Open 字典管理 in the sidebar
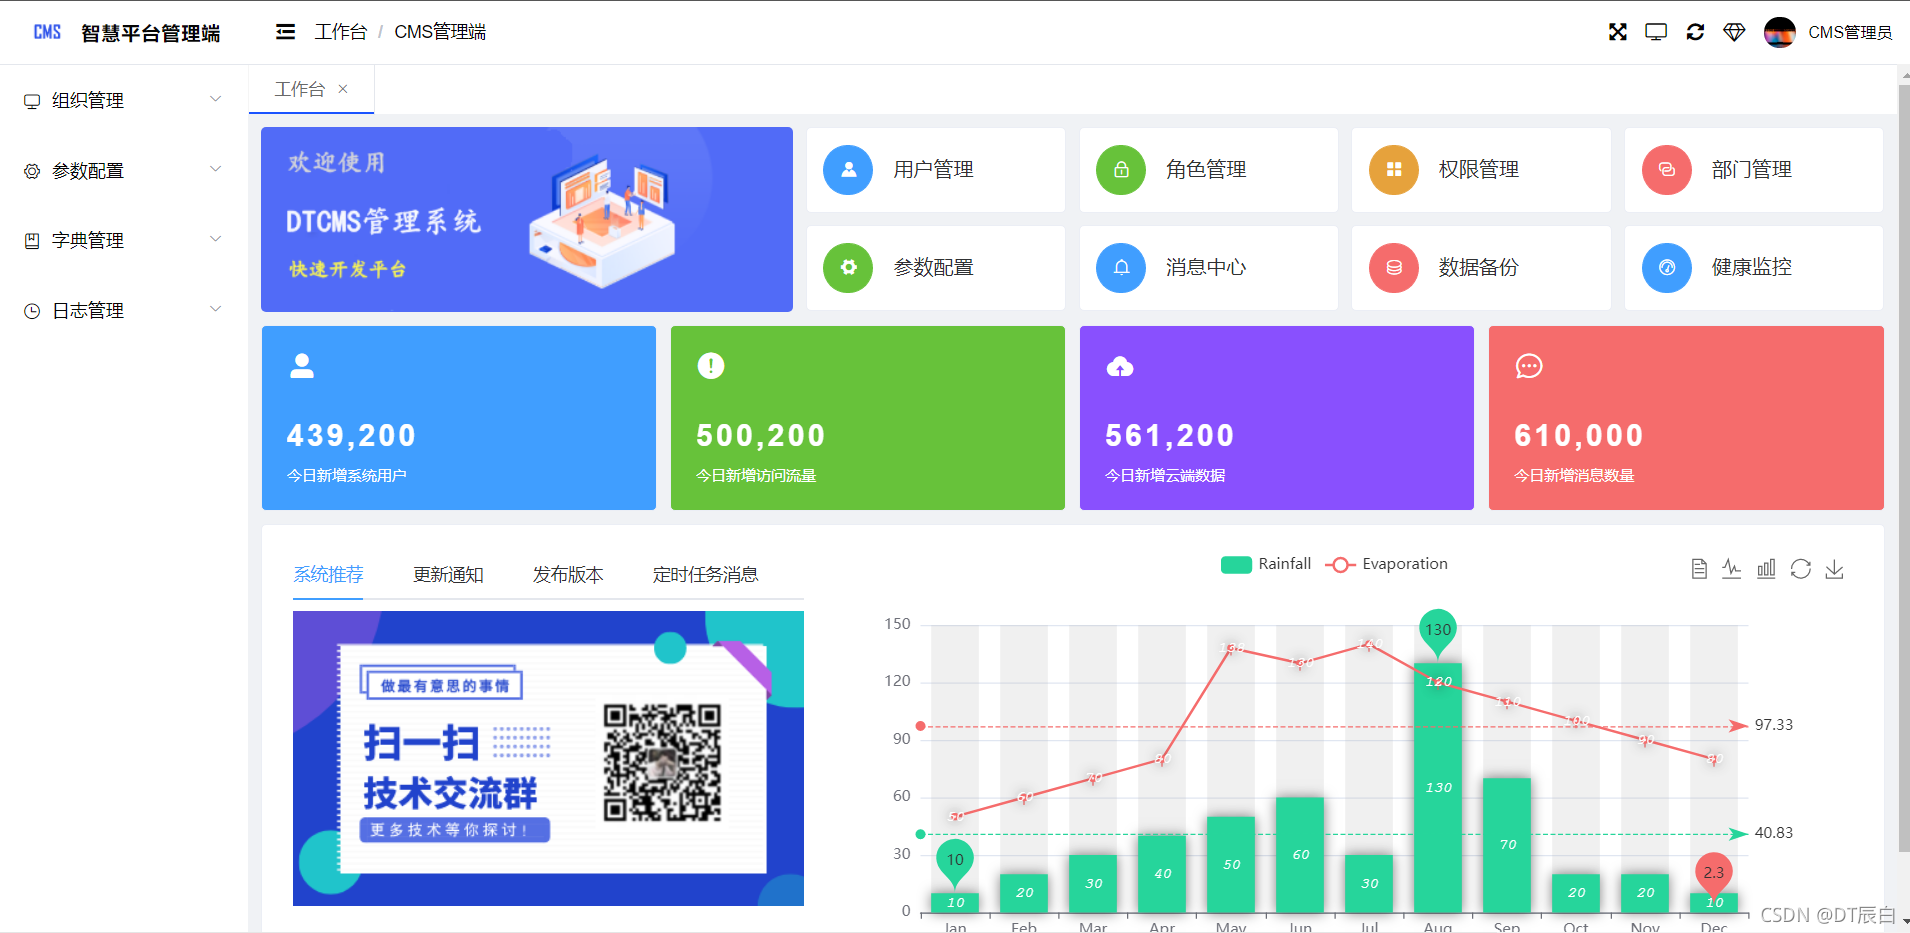This screenshot has height=933, width=1910. [124, 240]
